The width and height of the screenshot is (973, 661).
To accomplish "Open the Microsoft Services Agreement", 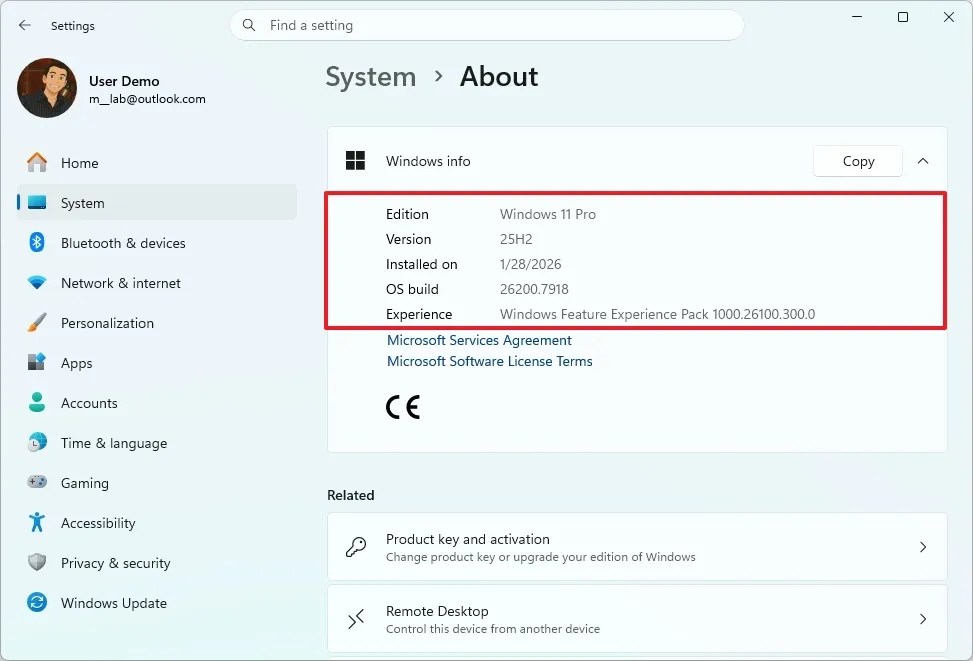I will [x=479, y=340].
